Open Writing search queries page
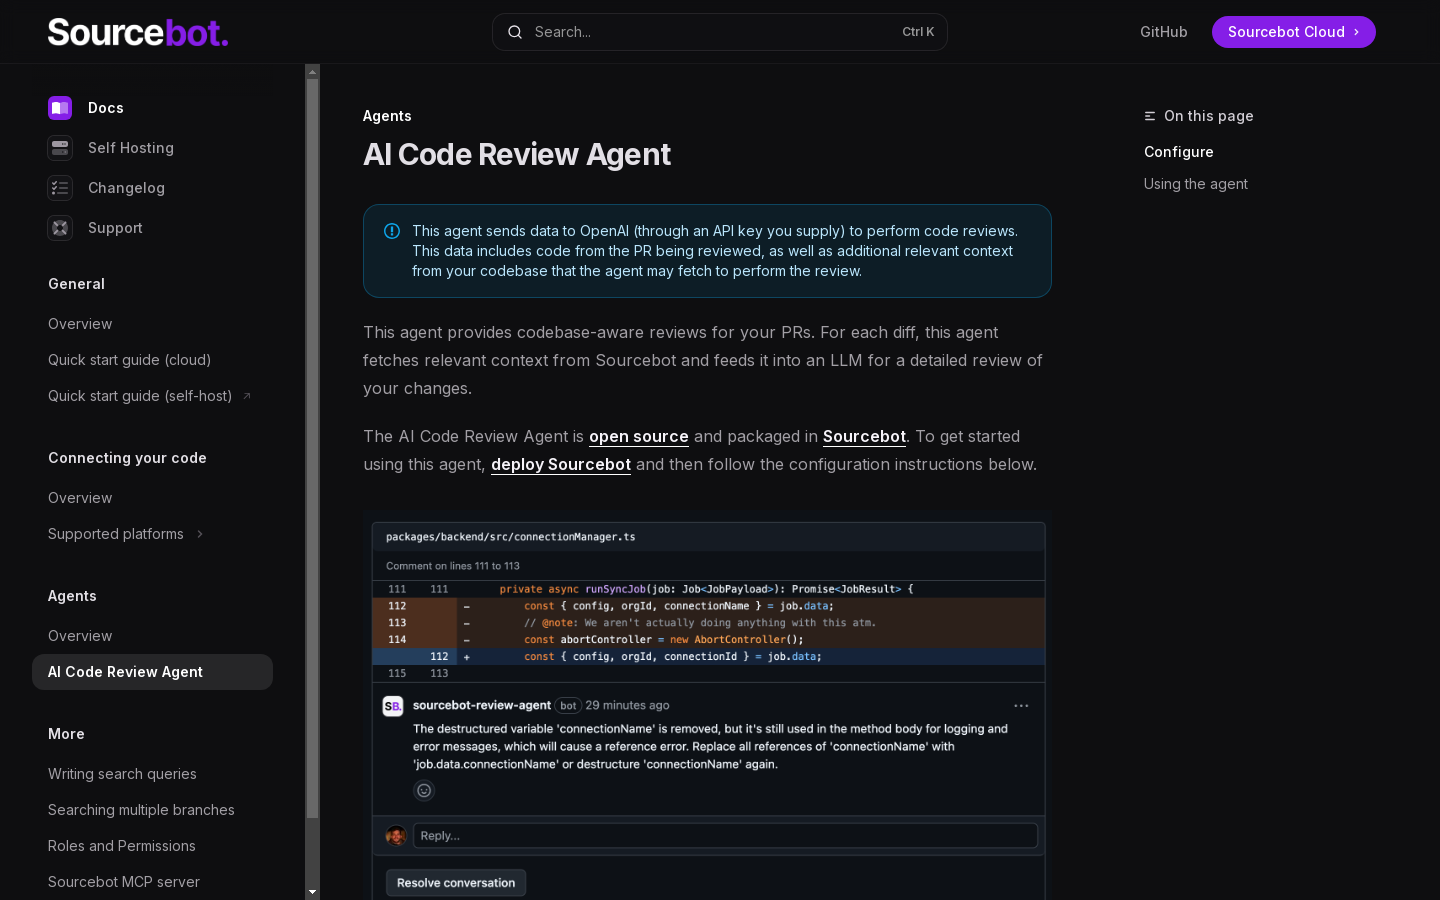This screenshot has height=900, width=1440. click(x=122, y=774)
